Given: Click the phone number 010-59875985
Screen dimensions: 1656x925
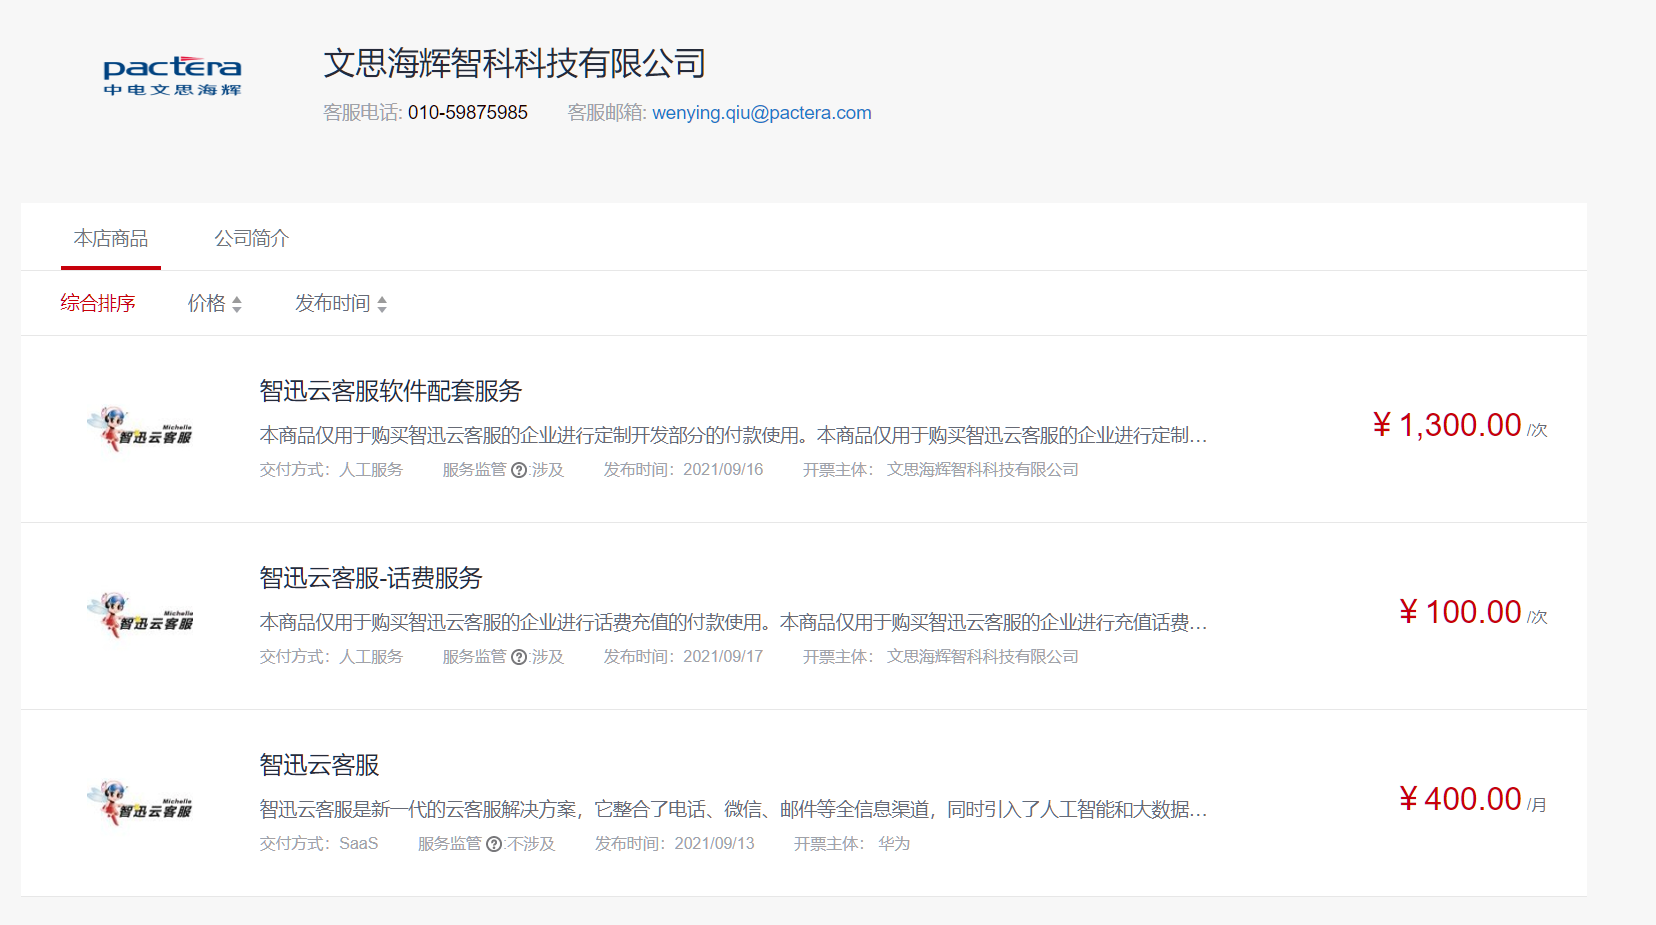Looking at the screenshot, I should click(468, 113).
